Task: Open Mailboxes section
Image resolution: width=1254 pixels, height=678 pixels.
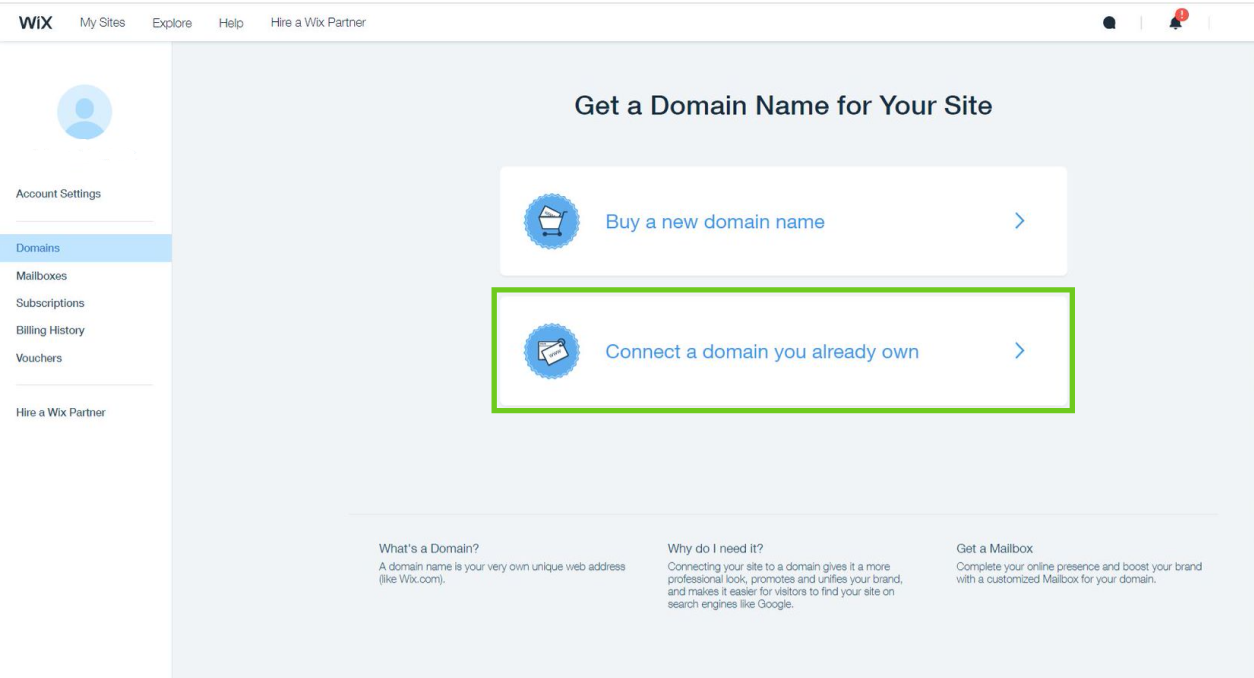Action: (x=41, y=276)
